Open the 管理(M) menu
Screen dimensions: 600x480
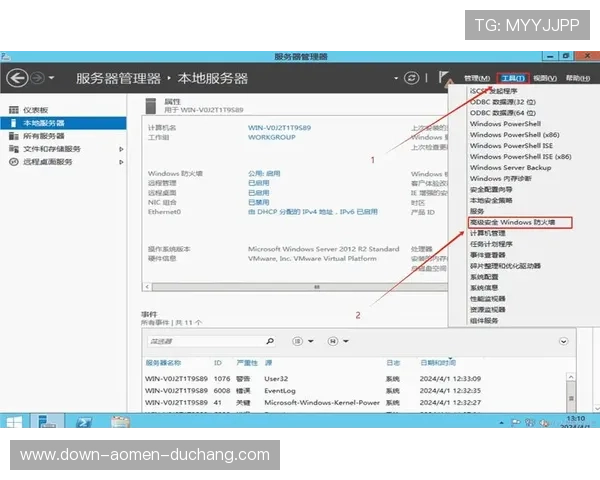(477, 78)
